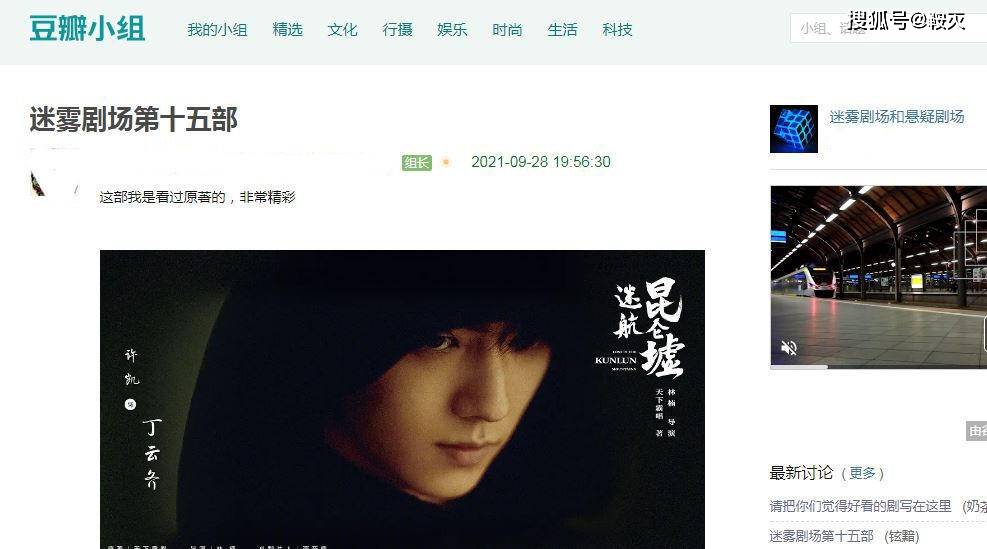Image resolution: width=987 pixels, height=549 pixels.
Task: Open the blue Rubik's cube group avatar
Action: [x=794, y=129]
